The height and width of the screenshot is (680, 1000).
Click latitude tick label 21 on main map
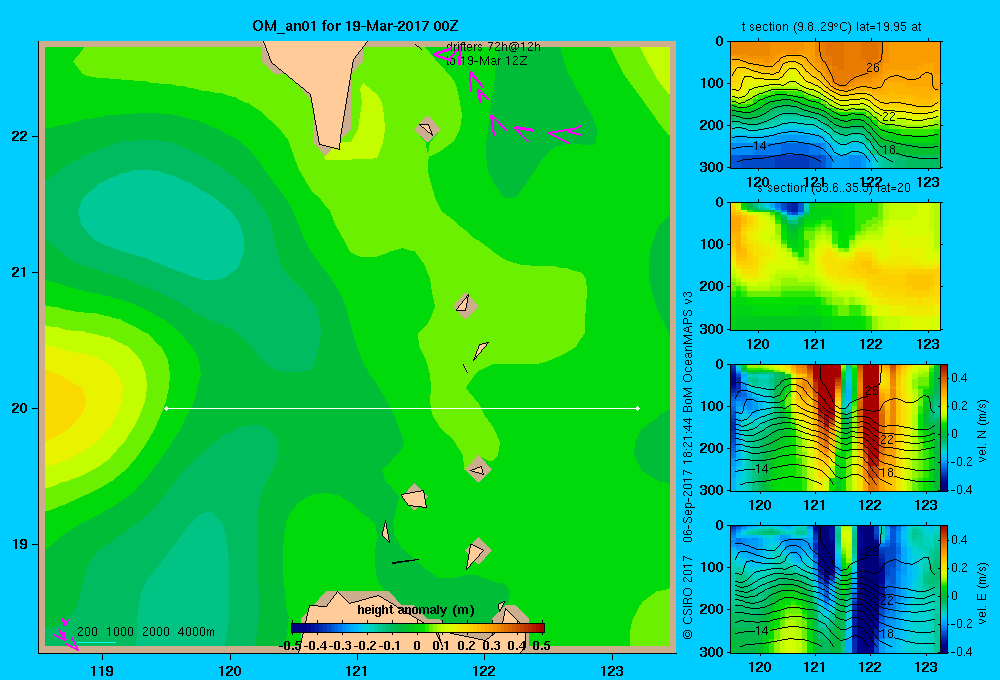pyautogui.click(x=20, y=272)
